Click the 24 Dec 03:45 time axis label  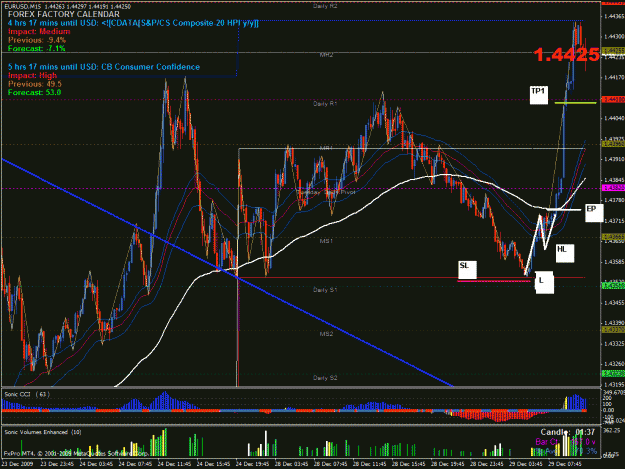(x=96, y=464)
